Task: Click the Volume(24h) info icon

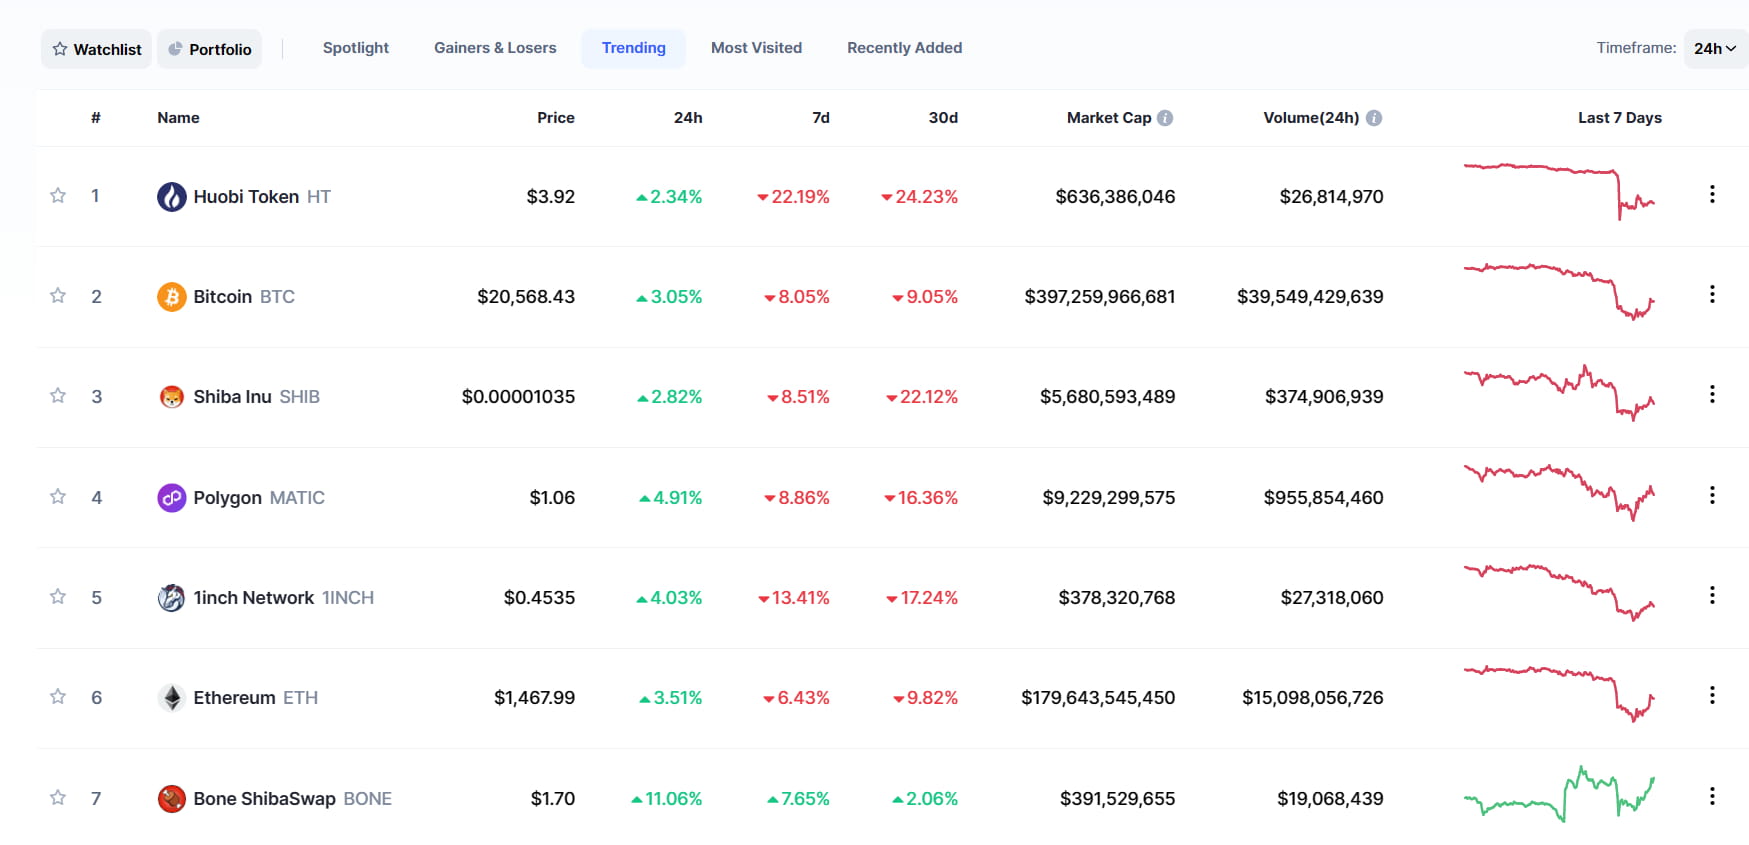Action: 1374,118
